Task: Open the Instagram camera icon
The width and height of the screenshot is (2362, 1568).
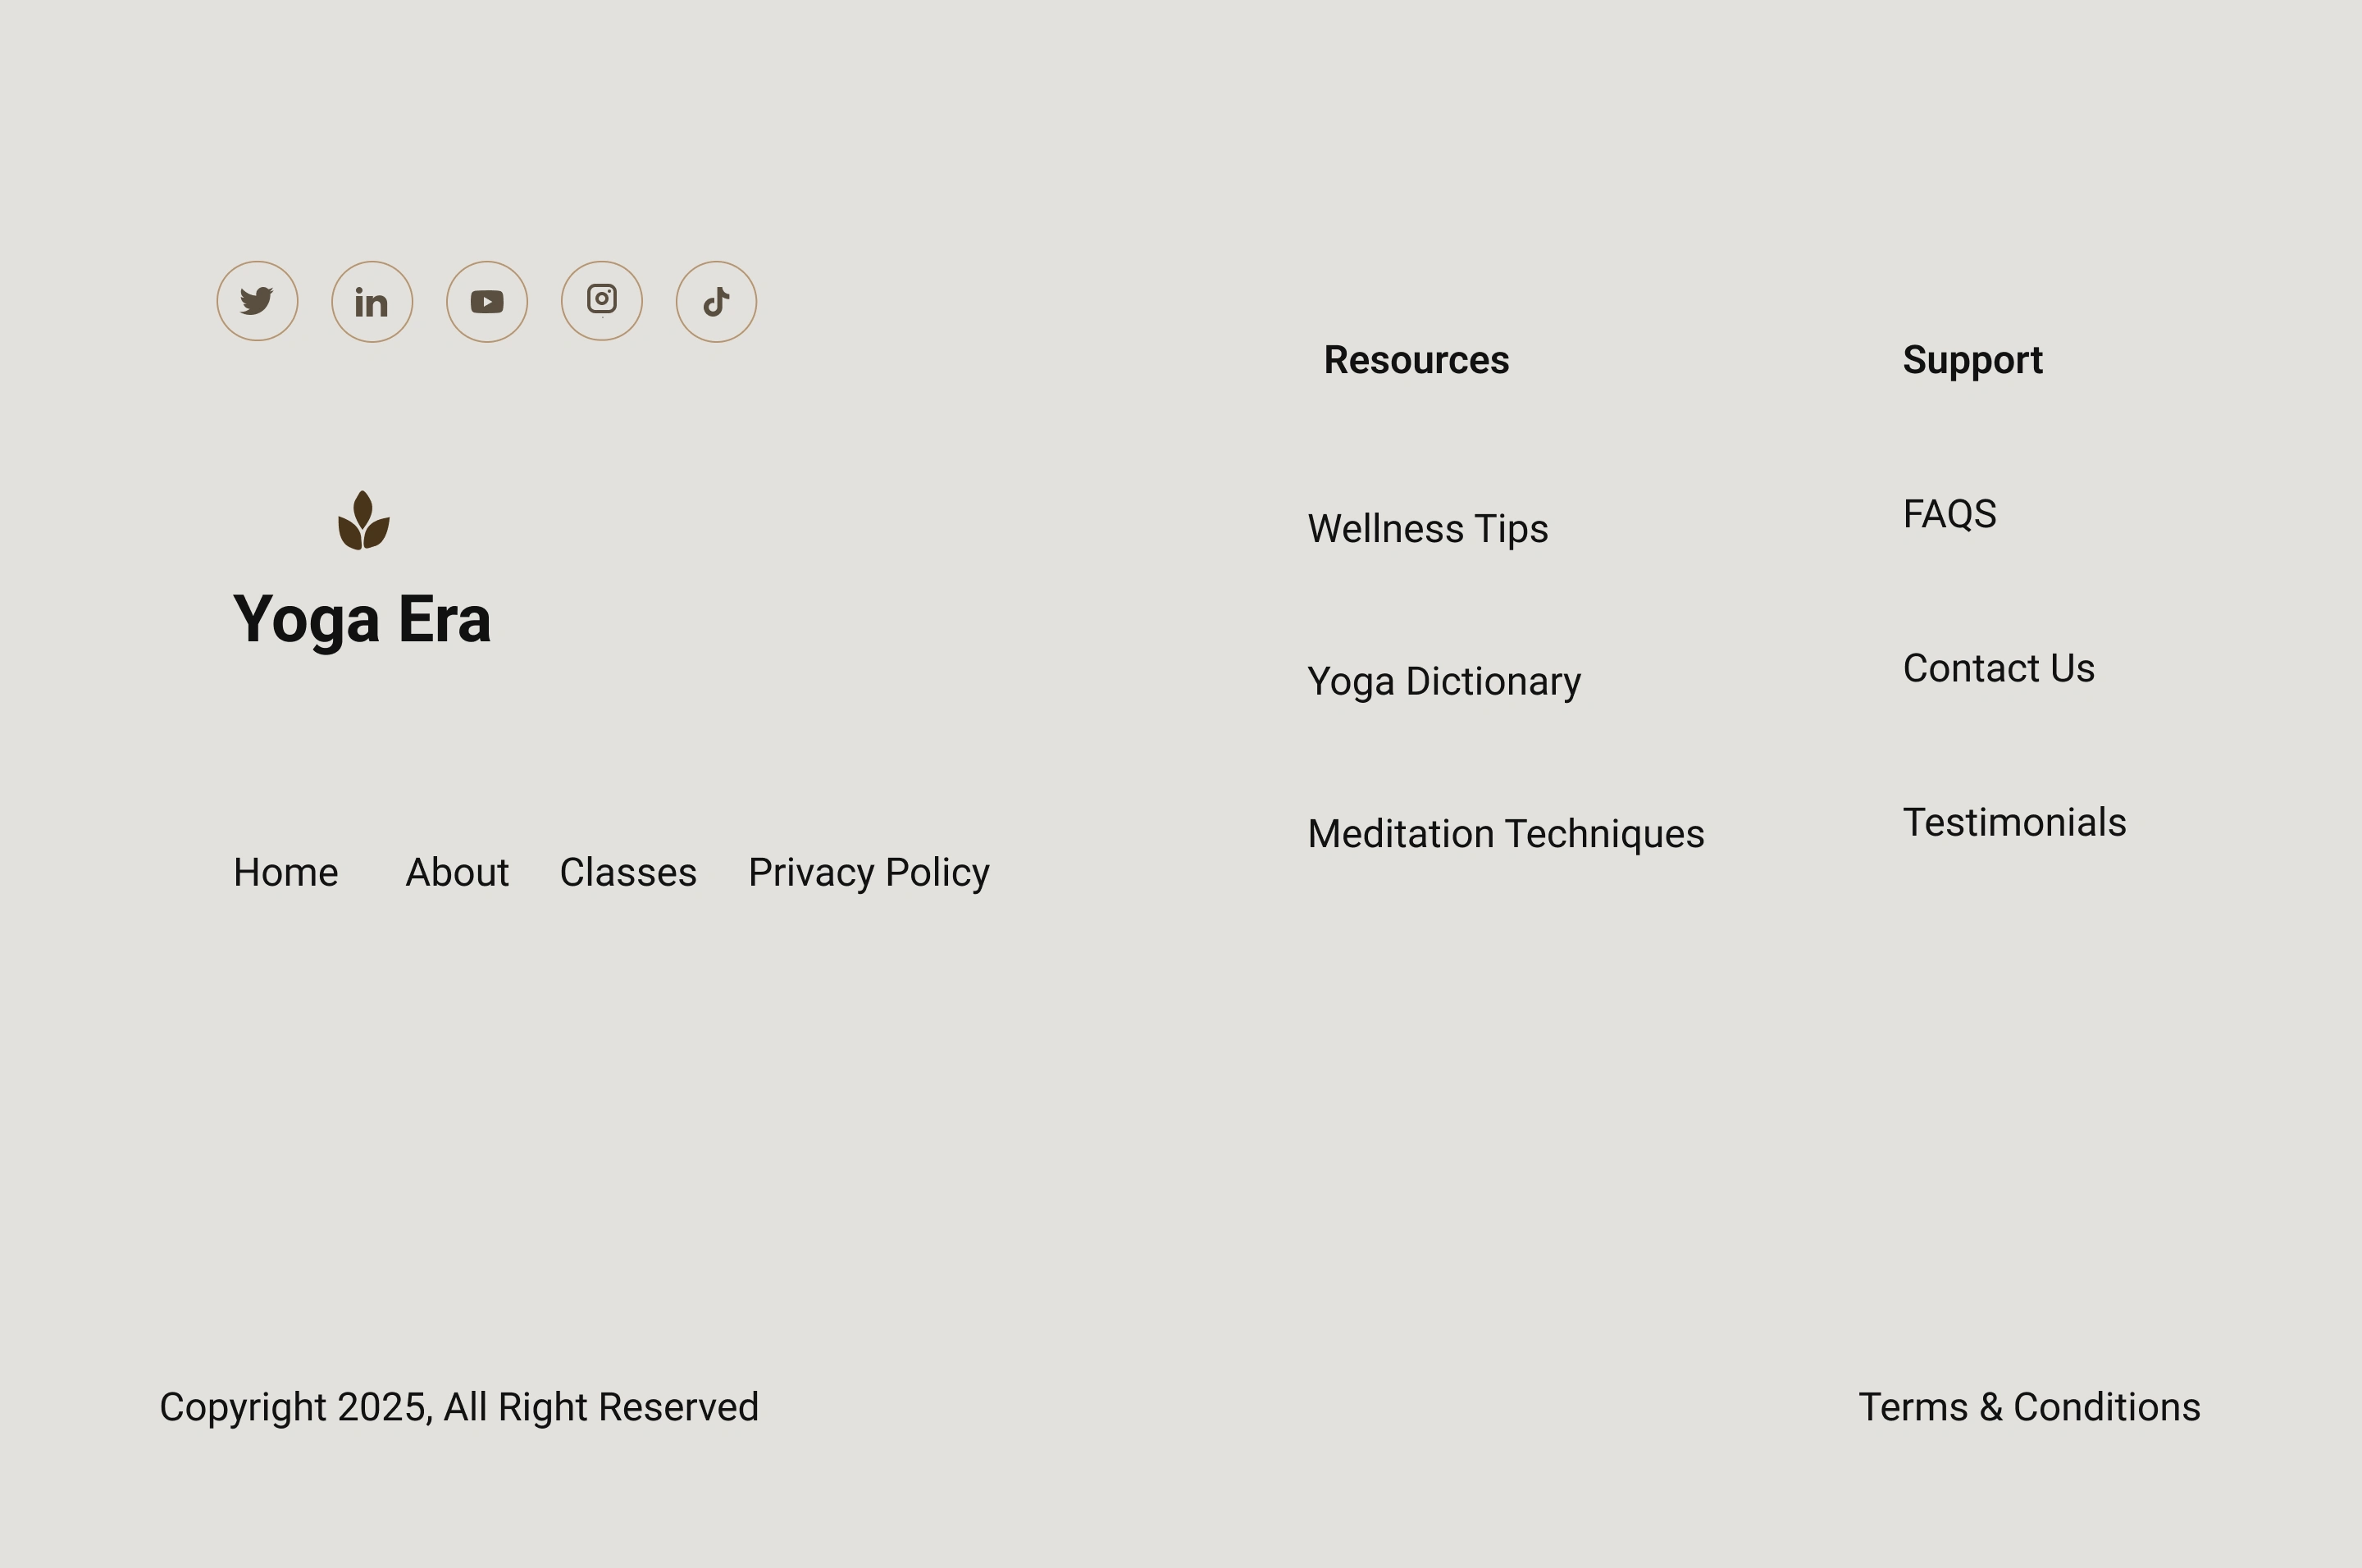Action: pos(602,300)
